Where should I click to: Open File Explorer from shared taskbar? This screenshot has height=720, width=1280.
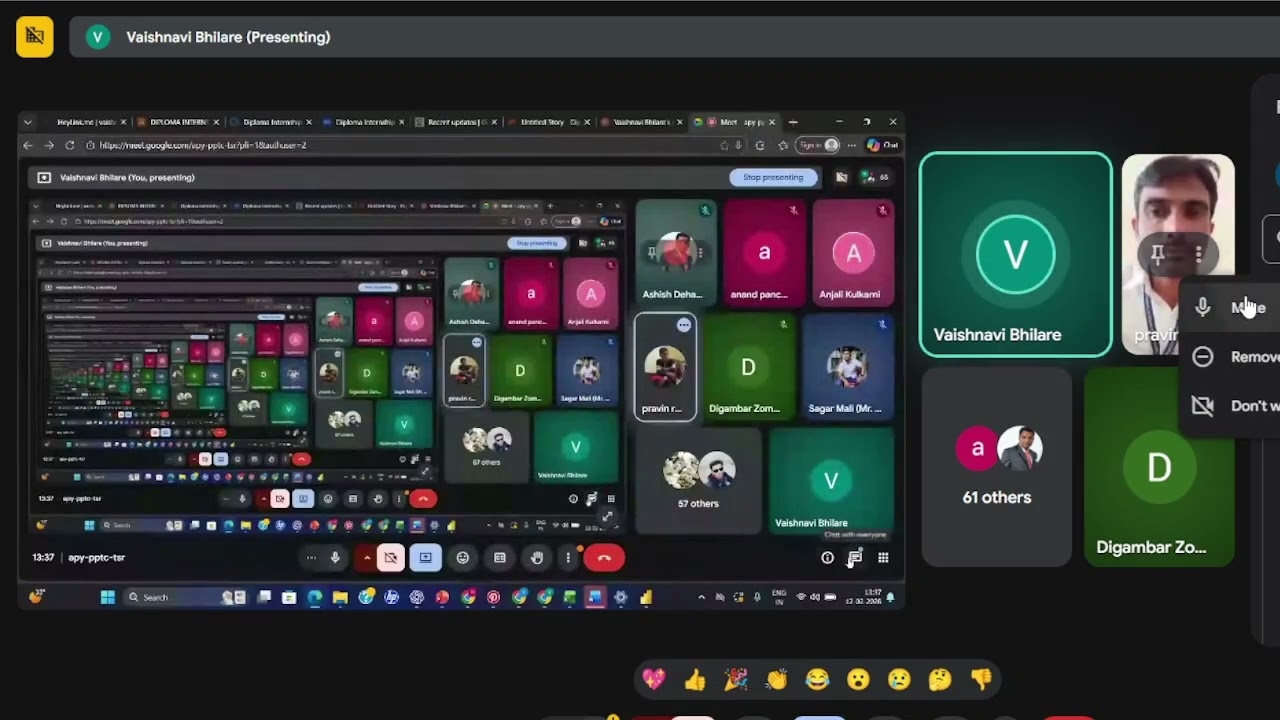[x=340, y=597]
